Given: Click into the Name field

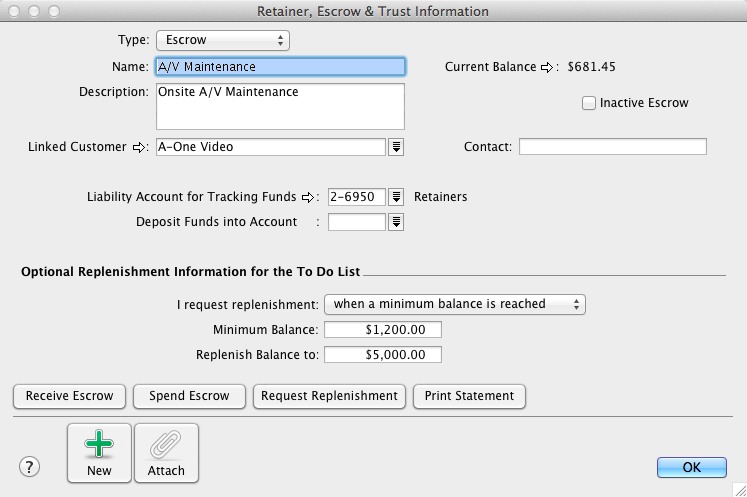Looking at the screenshot, I should point(280,67).
